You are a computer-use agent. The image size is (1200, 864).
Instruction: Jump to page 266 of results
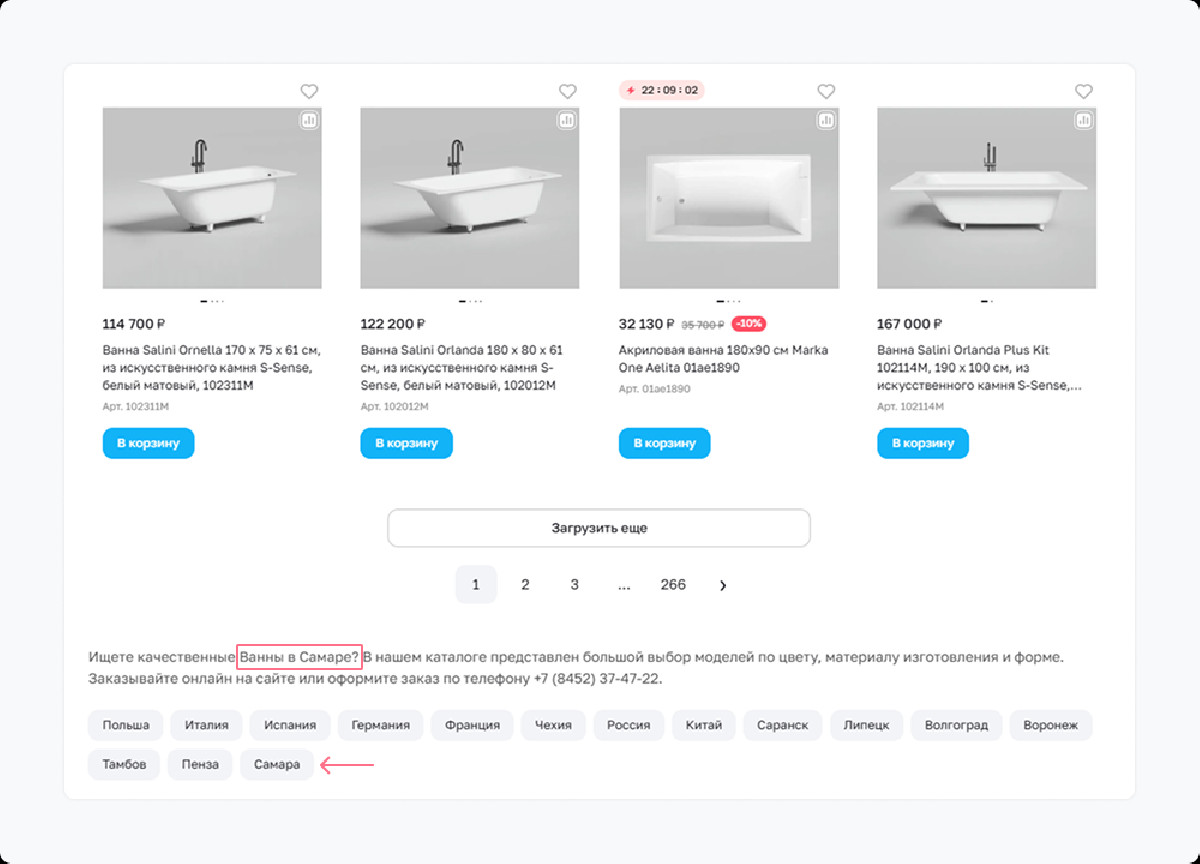pyautogui.click(x=673, y=585)
